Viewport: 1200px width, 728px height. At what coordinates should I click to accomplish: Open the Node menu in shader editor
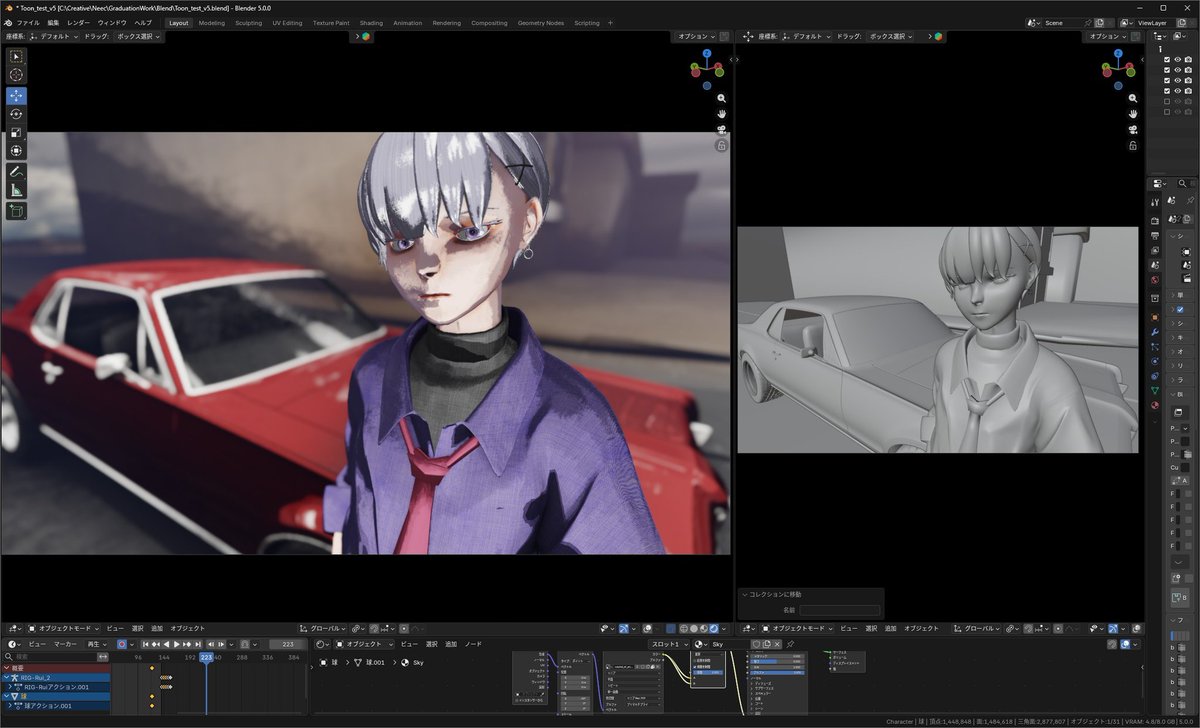pos(473,645)
